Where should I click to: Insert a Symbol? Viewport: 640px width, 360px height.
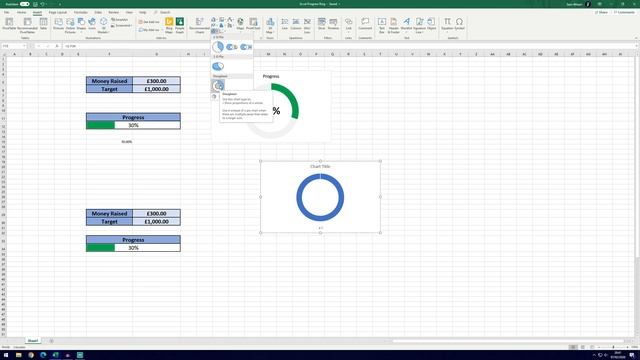(460, 24)
